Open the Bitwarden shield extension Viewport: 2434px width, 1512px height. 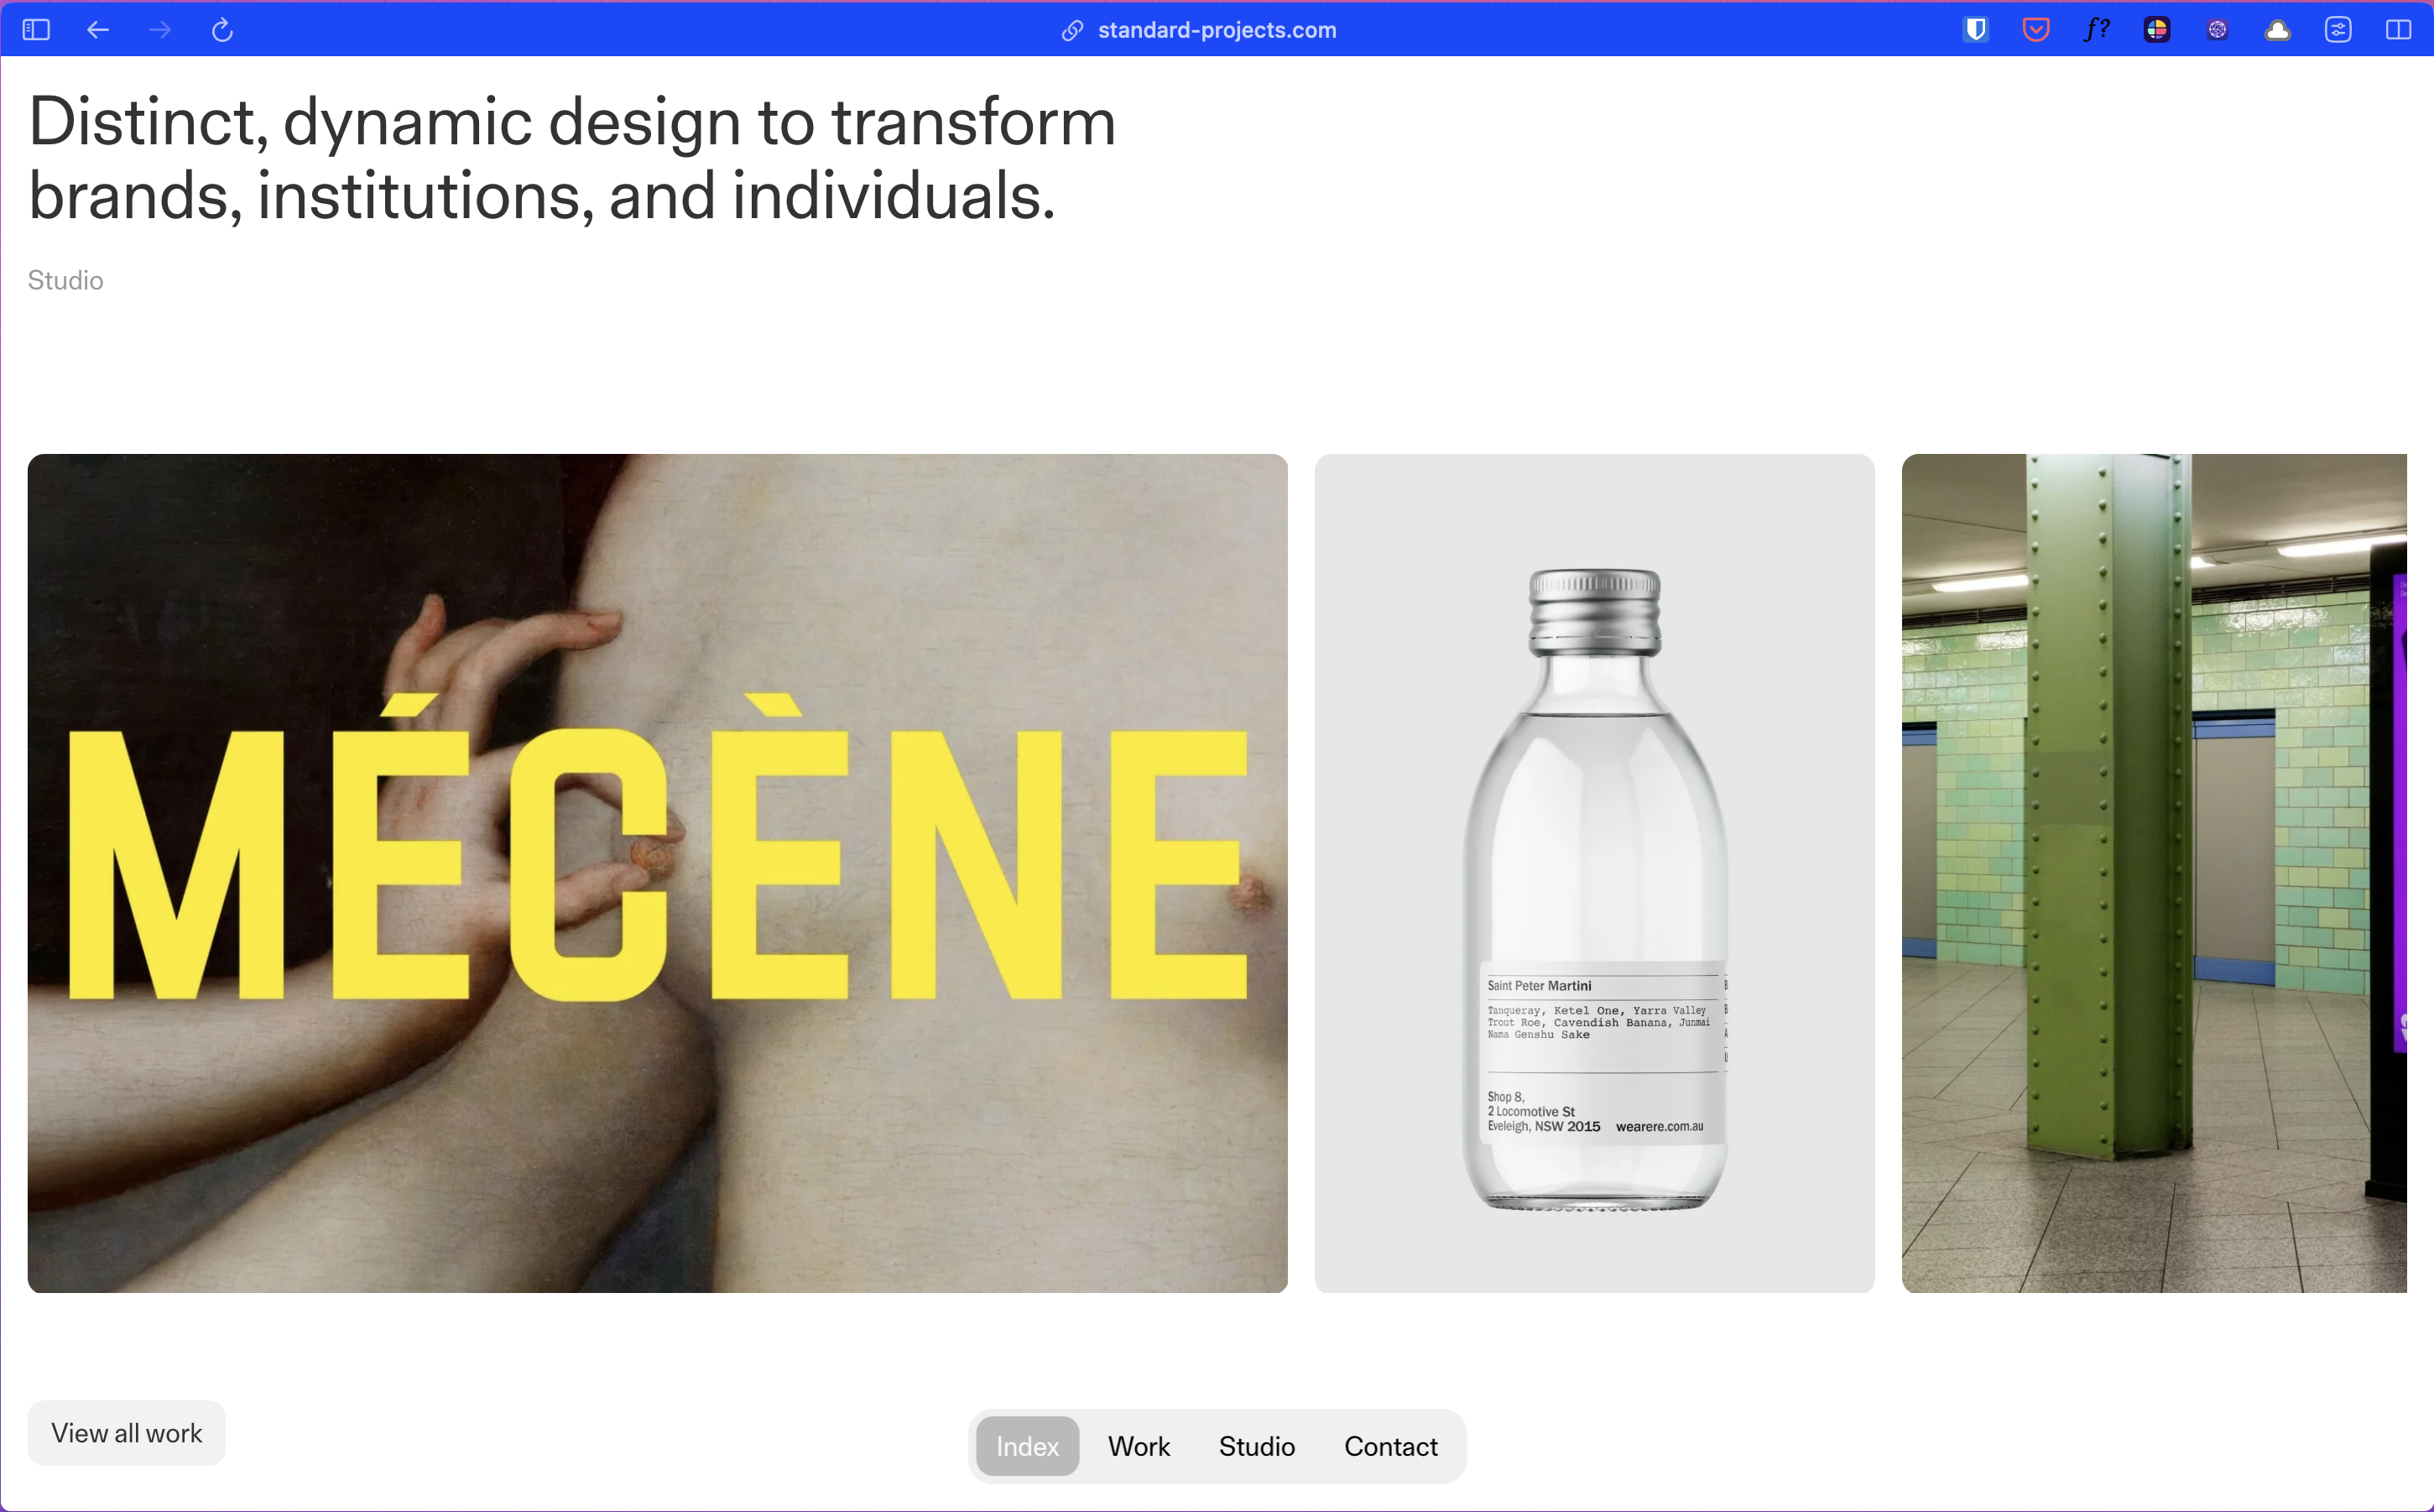pyautogui.click(x=1975, y=30)
